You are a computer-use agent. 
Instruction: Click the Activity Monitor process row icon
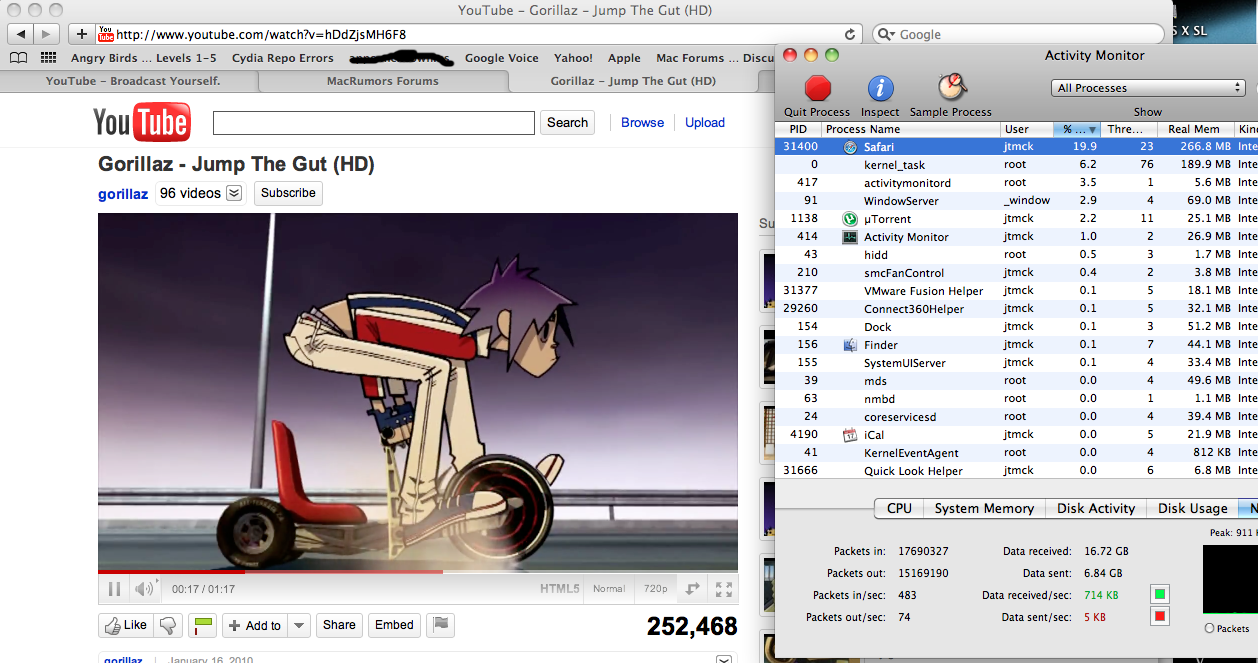pyautogui.click(x=850, y=237)
